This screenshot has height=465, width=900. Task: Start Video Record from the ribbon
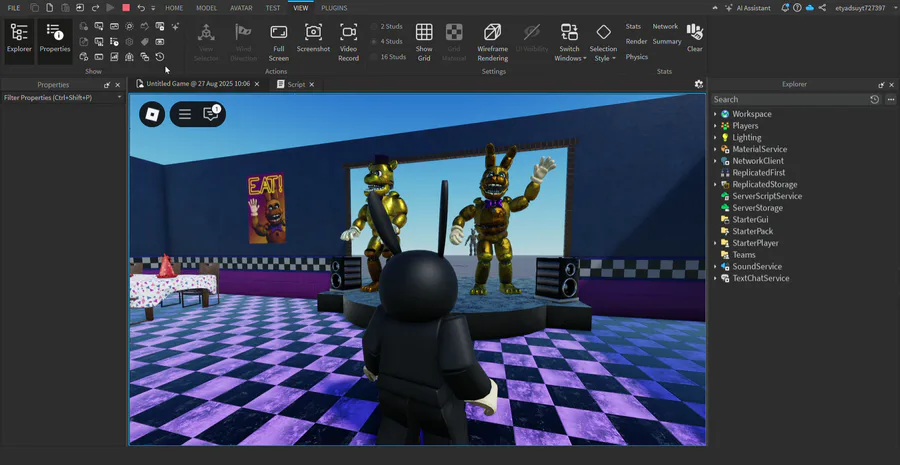click(x=348, y=42)
